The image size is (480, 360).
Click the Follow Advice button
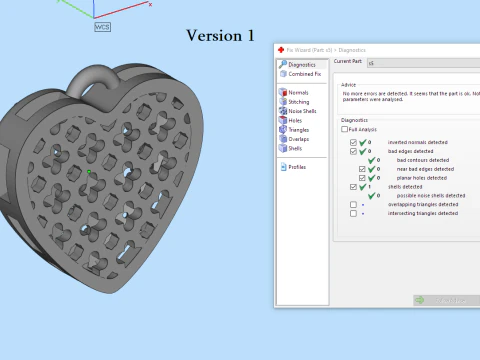click(x=447, y=300)
